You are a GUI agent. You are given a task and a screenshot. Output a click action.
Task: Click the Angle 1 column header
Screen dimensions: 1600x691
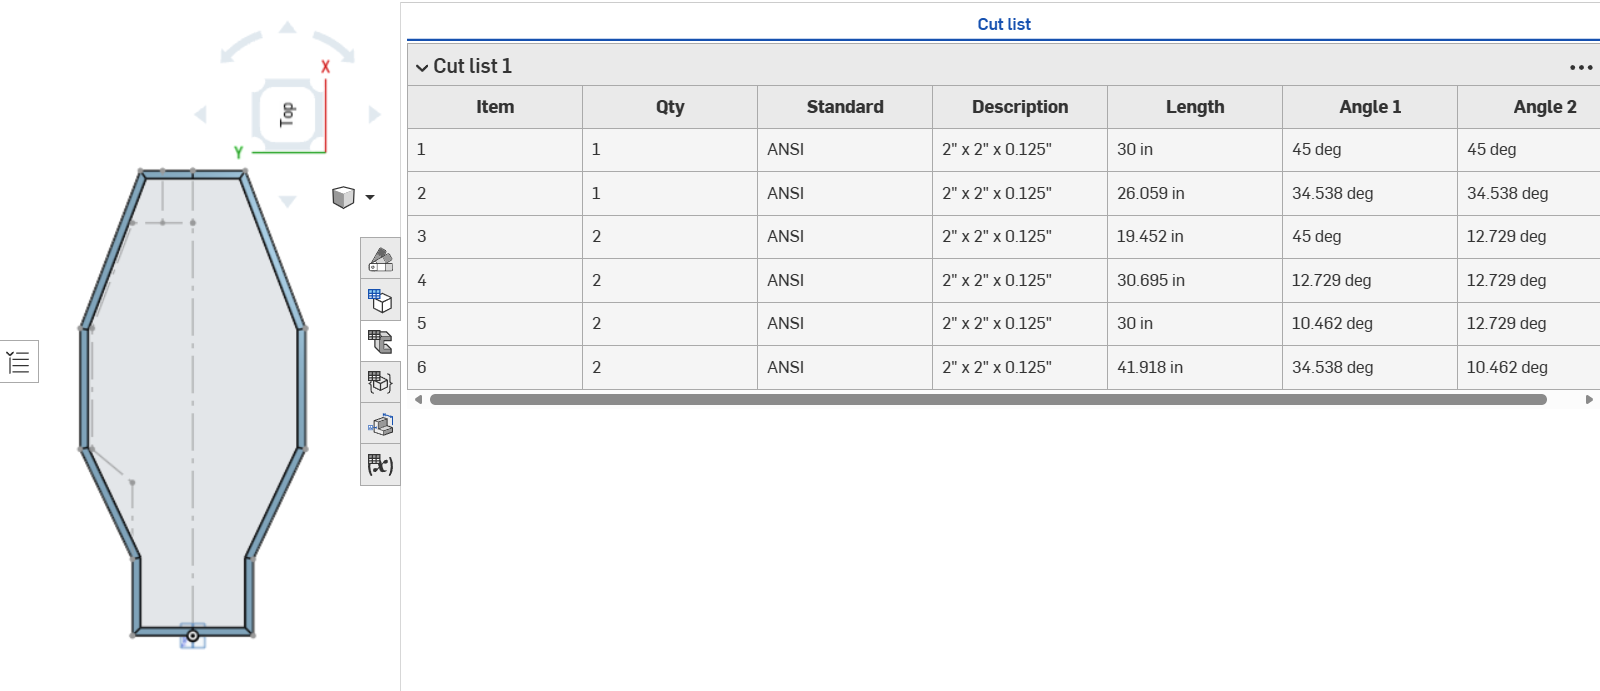(x=1370, y=107)
